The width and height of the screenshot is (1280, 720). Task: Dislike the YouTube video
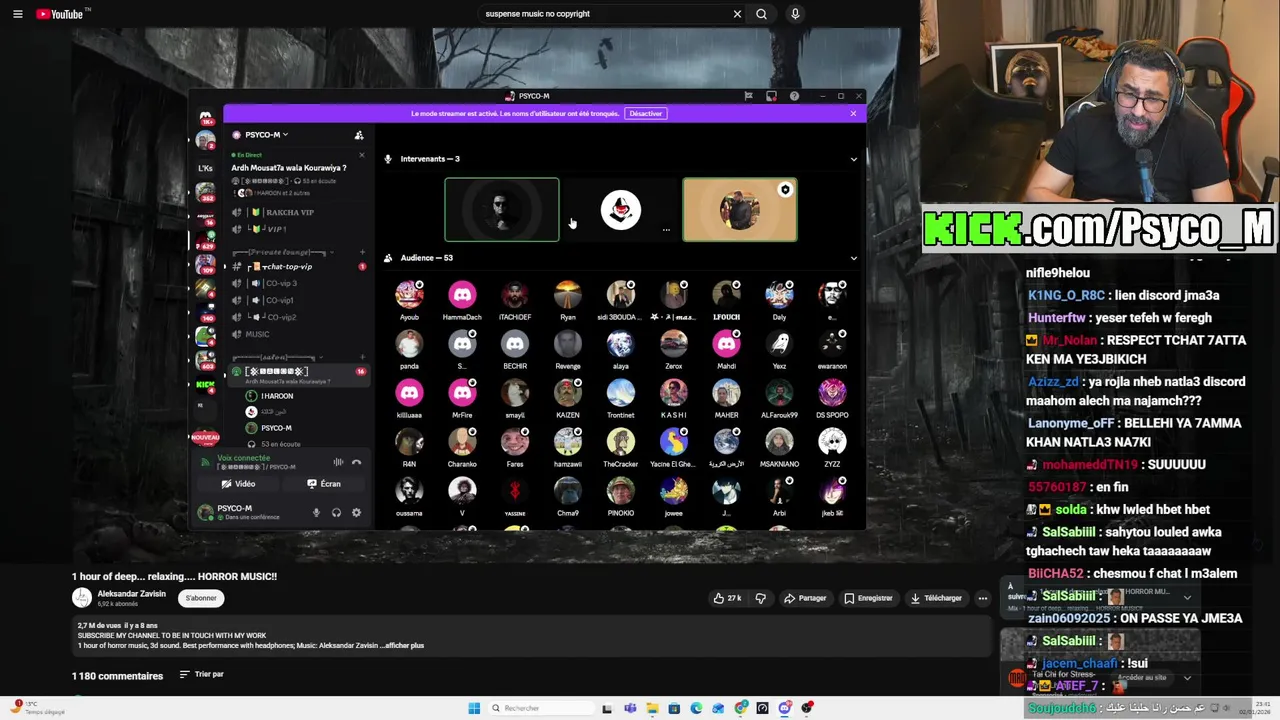760,598
